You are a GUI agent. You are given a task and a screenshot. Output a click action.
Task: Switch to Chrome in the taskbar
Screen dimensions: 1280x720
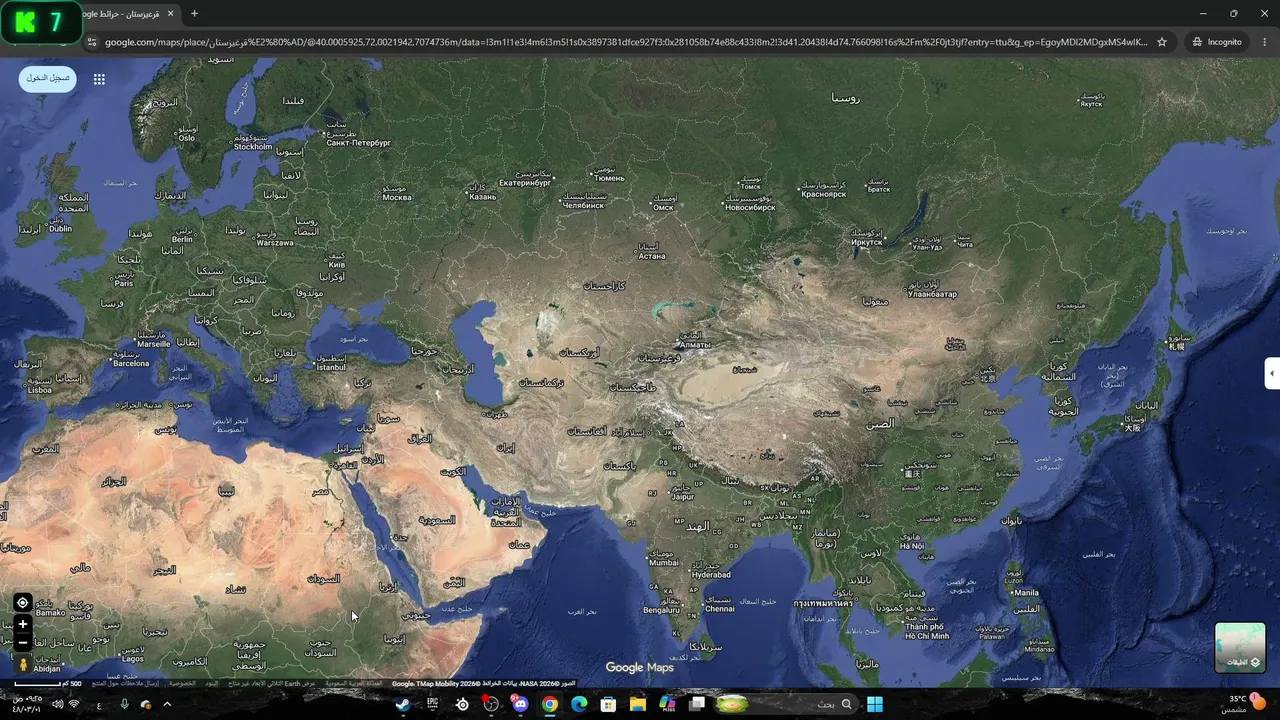[550, 704]
